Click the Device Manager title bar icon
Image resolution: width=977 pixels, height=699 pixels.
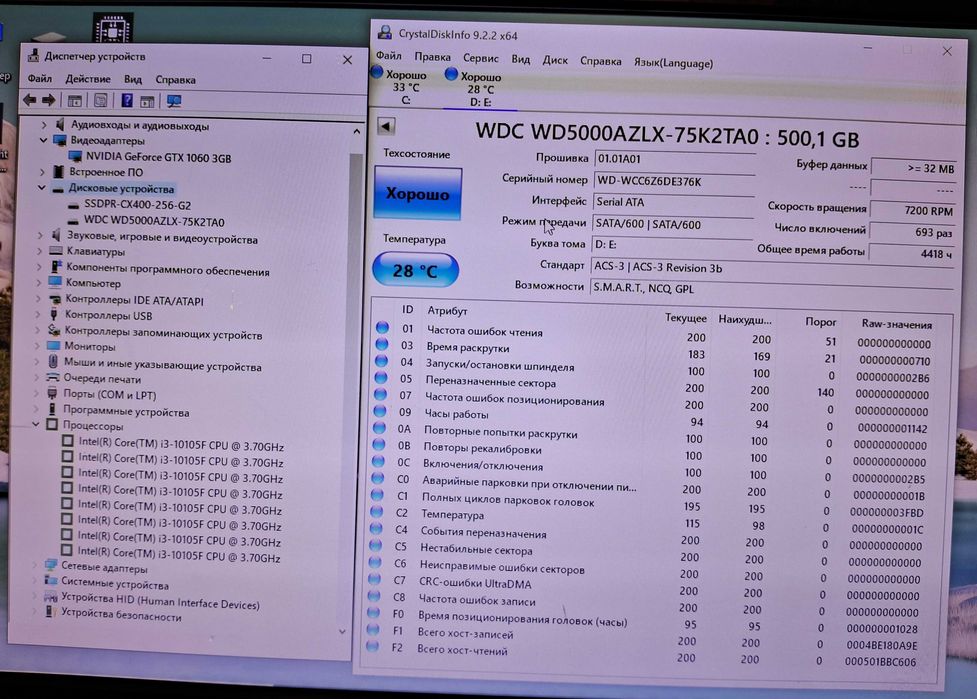click(x=33, y=55)
